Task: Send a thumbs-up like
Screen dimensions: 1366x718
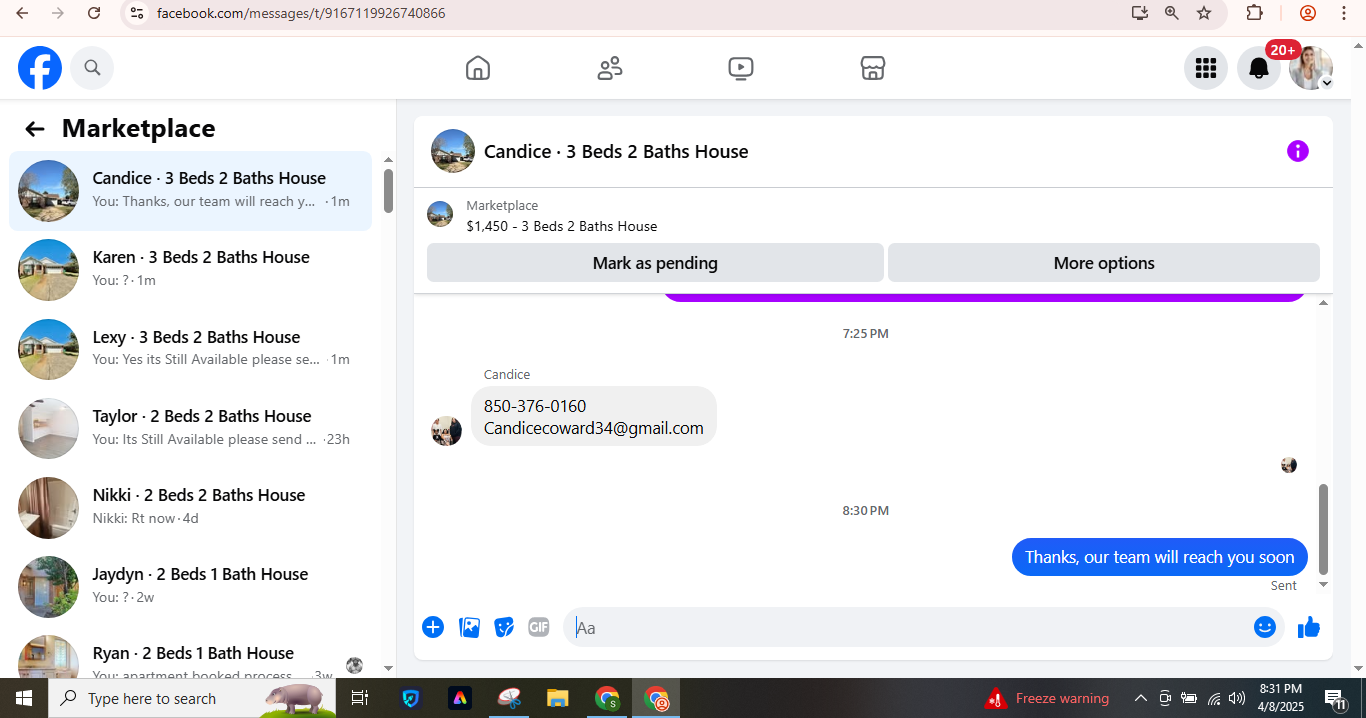Action: coord(1309,627)
